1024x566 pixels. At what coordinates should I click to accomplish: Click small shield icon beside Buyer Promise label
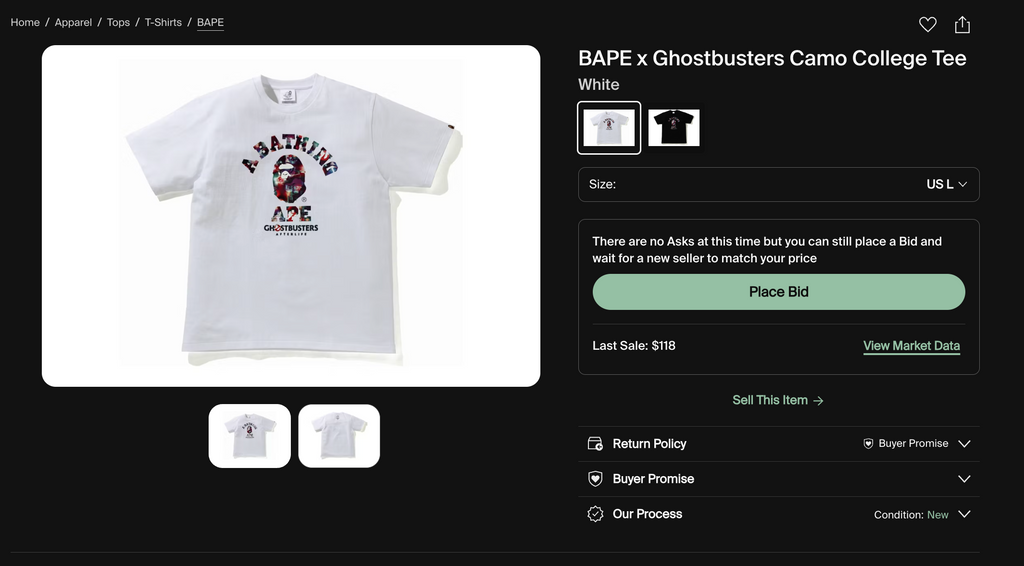coord(868,444)
